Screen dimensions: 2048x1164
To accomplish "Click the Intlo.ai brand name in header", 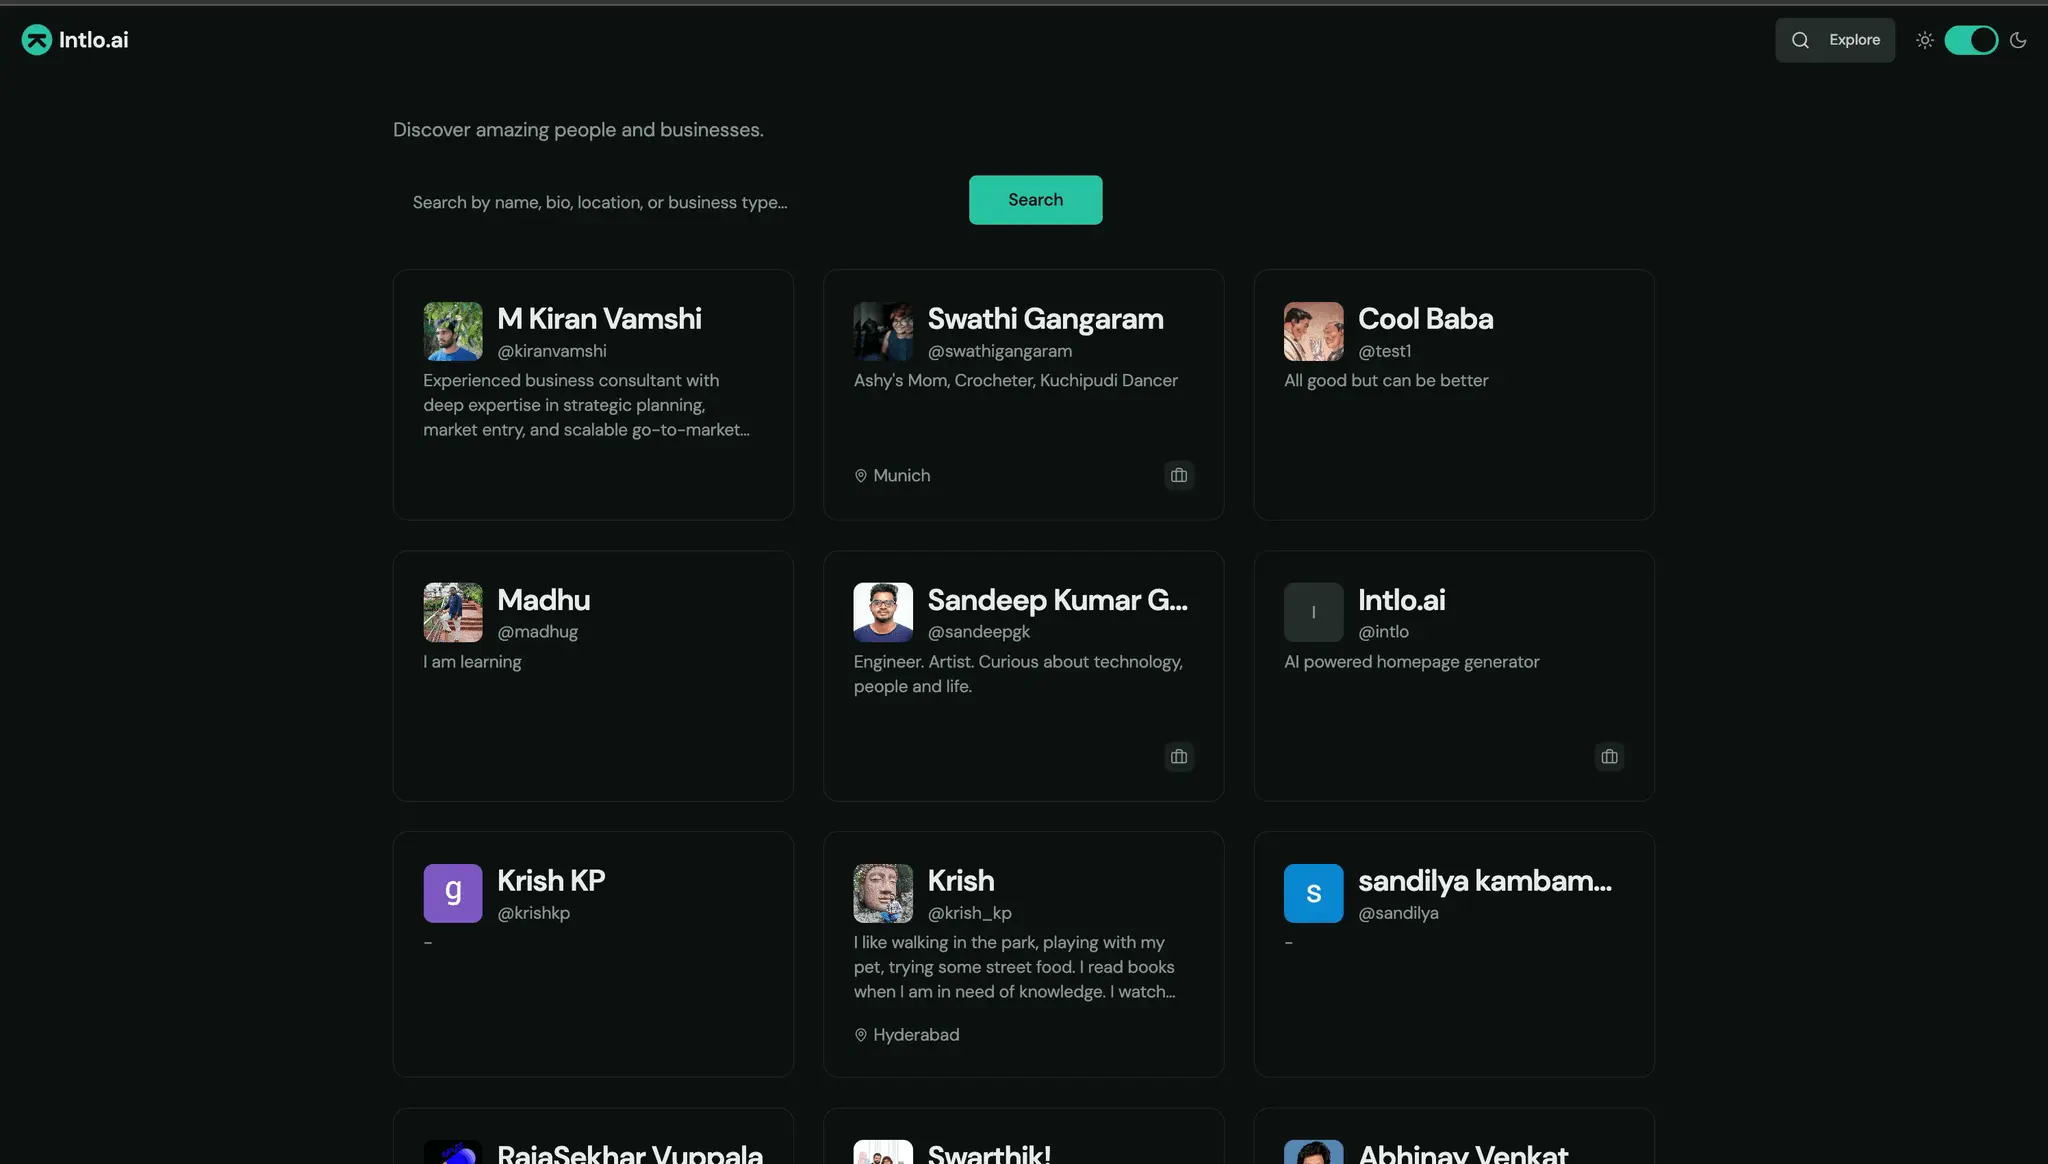I will [x=93, y=40].
